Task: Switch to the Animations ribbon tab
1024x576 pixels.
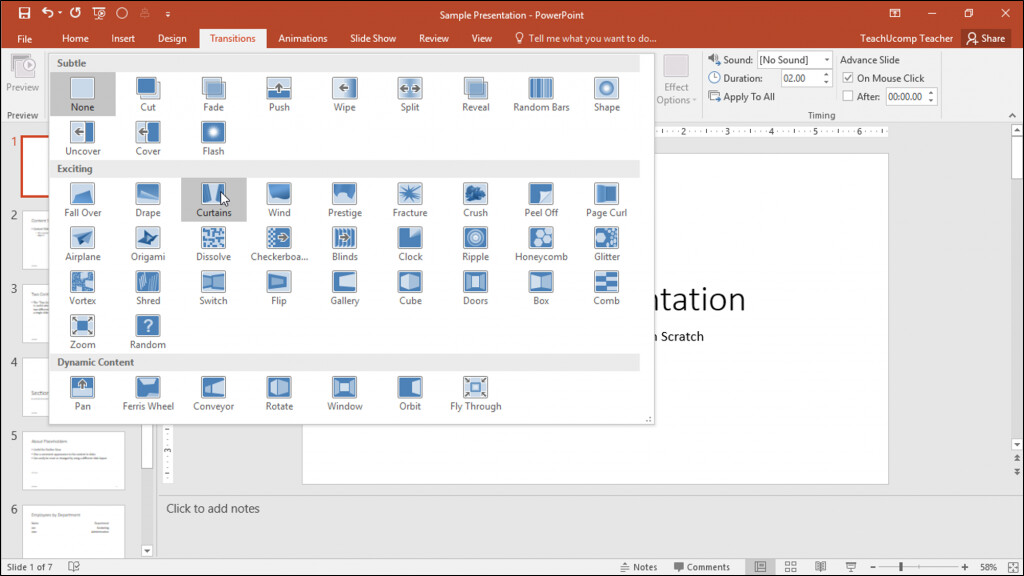Action: pyautogui.click(x=302, y=38)
